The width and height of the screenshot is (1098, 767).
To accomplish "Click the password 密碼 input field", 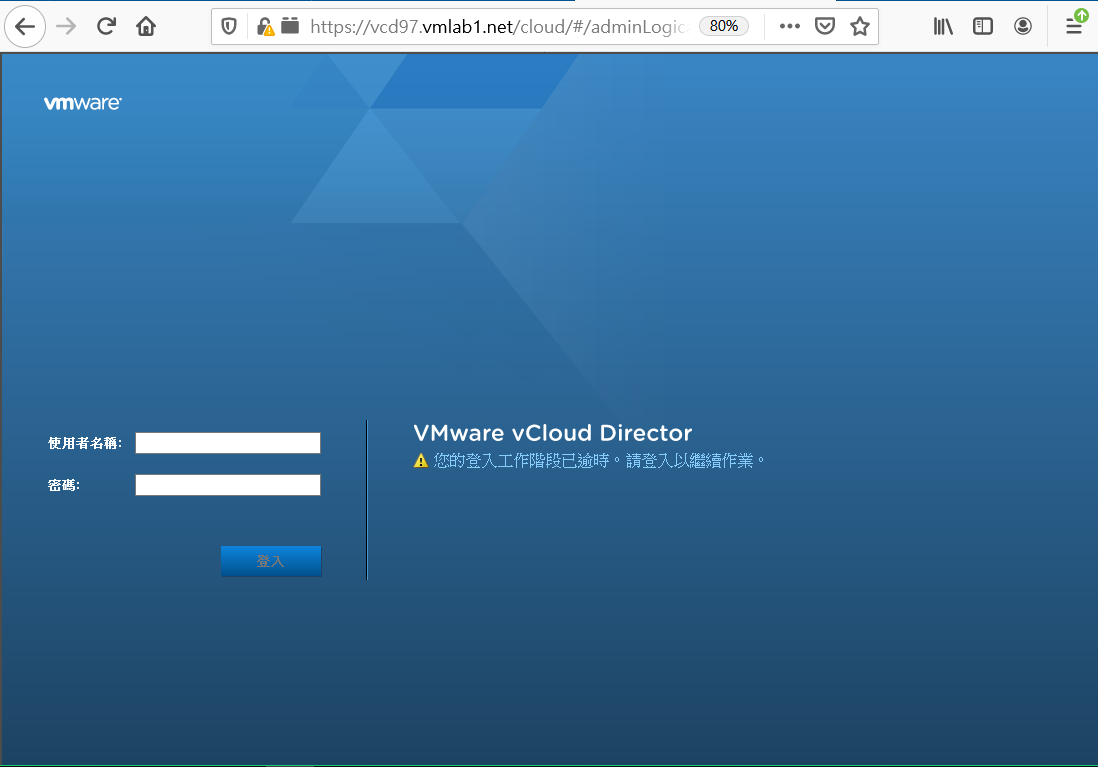I will point(227,484).
